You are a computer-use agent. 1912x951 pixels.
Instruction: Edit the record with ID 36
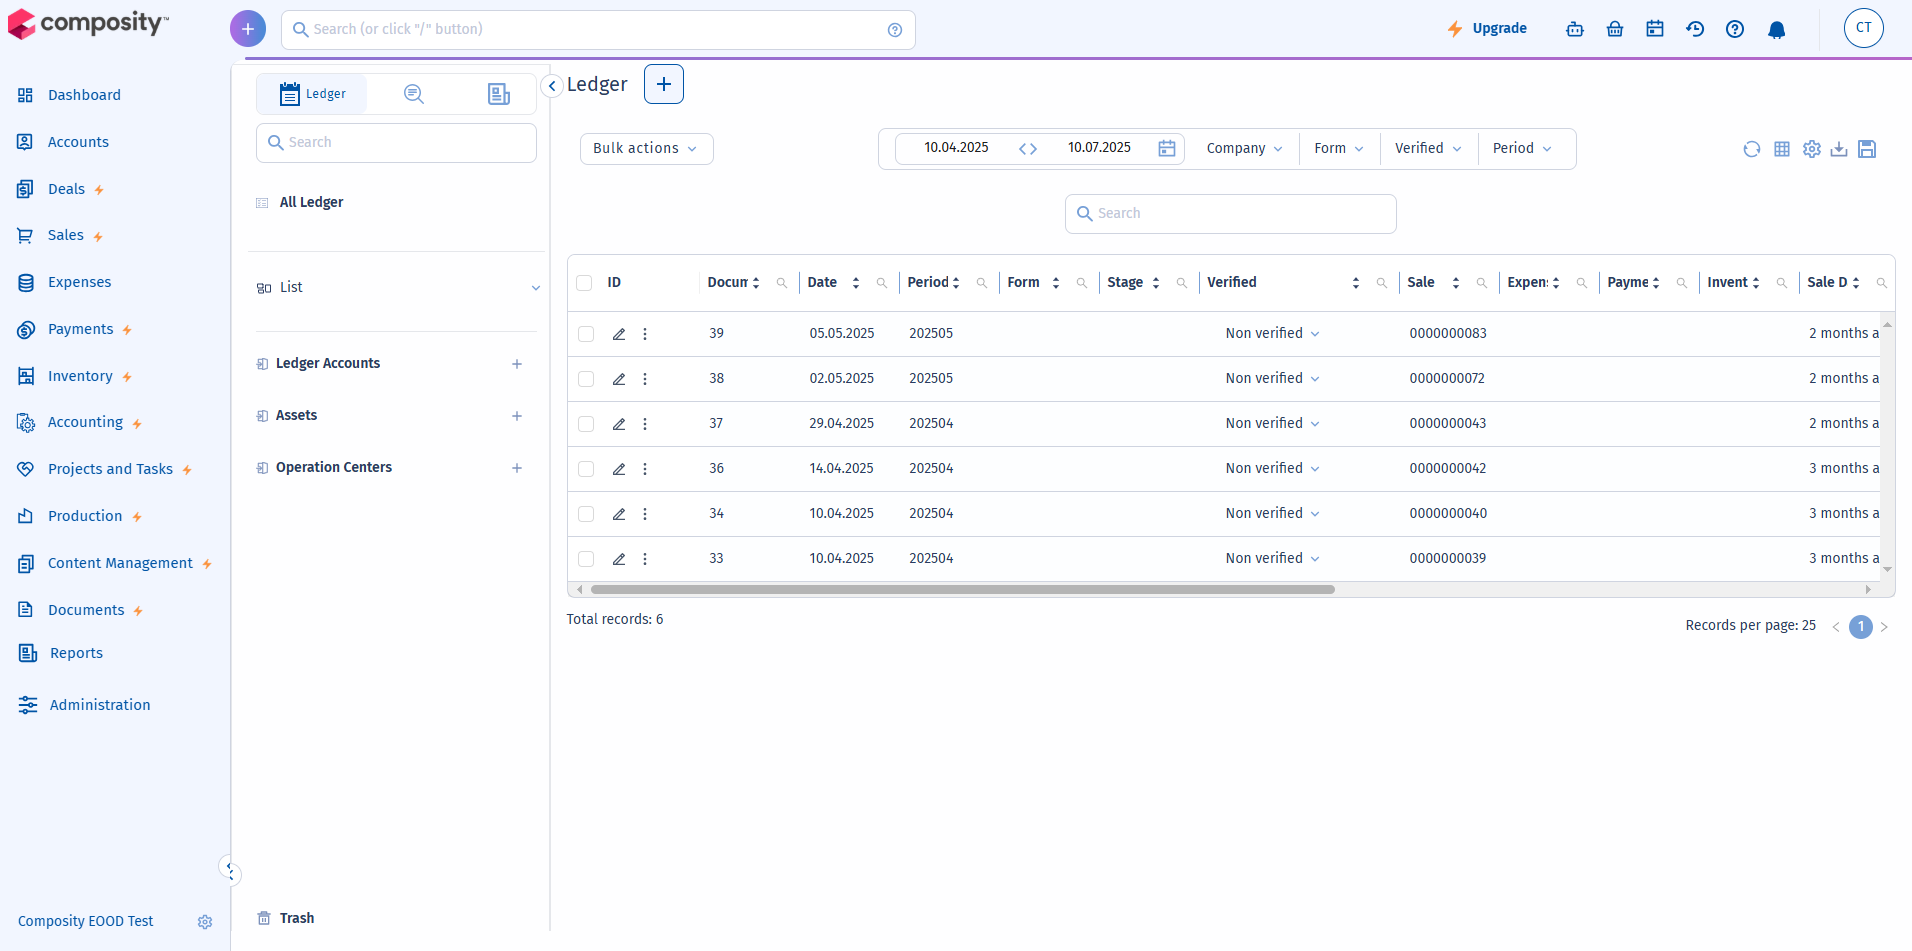click(x=619, y=469)
